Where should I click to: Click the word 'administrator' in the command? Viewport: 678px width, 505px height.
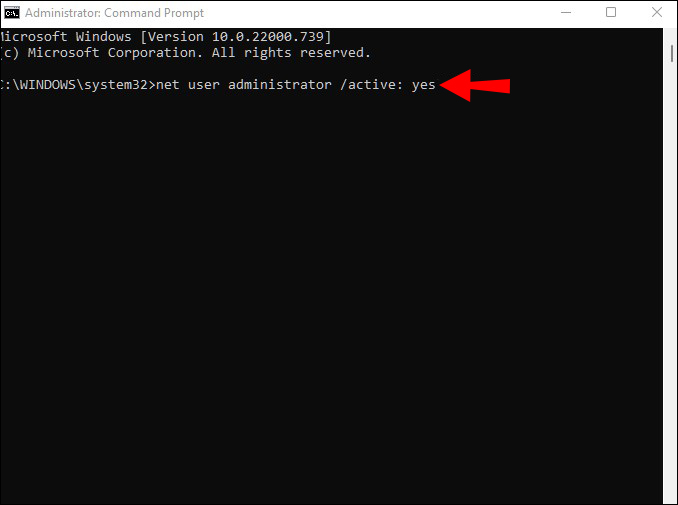pos(280,85)
